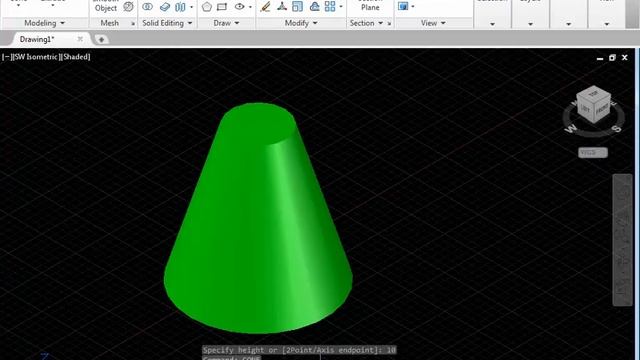Open the Shaded visual style menu
The width and height of the screenshot is (640, 360).
pyautogui.click(x=75, y=57)
